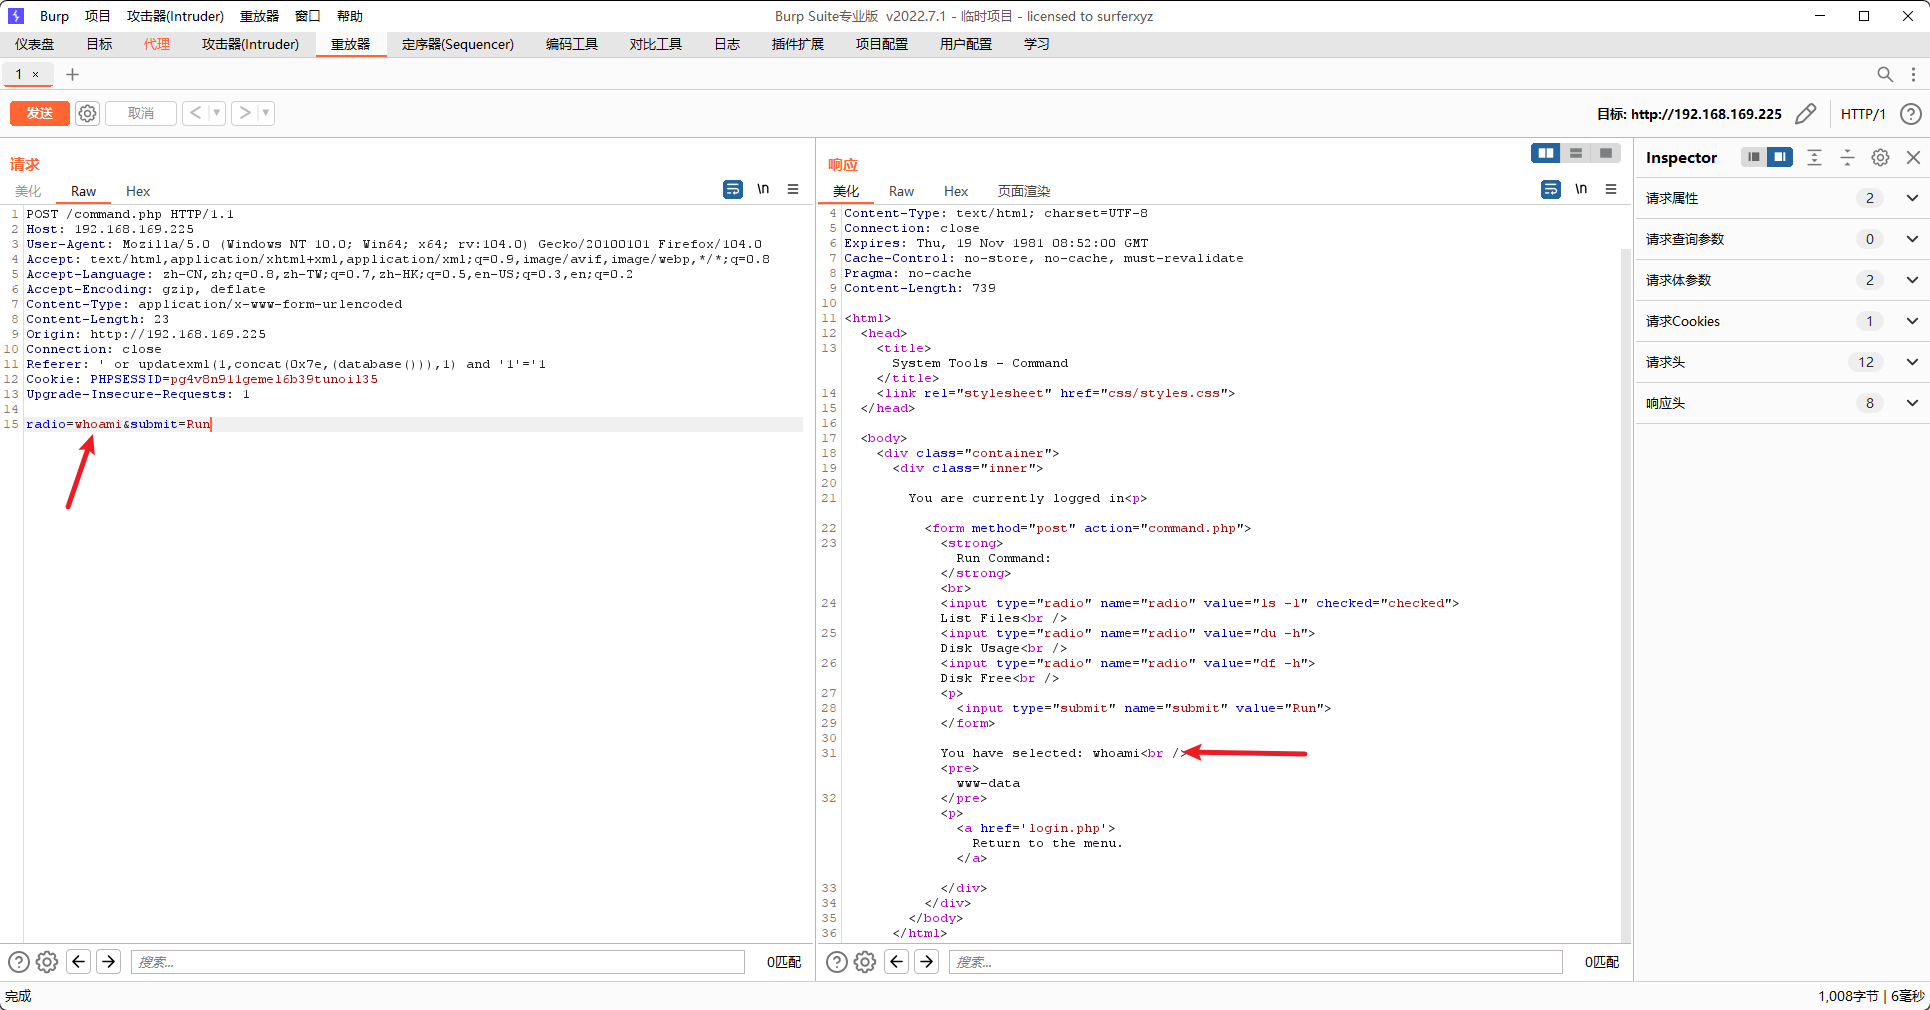Switch to 定序器(Sequencer) tab
This screenshot has width=1930, height=1010.
tap(458, 44)
